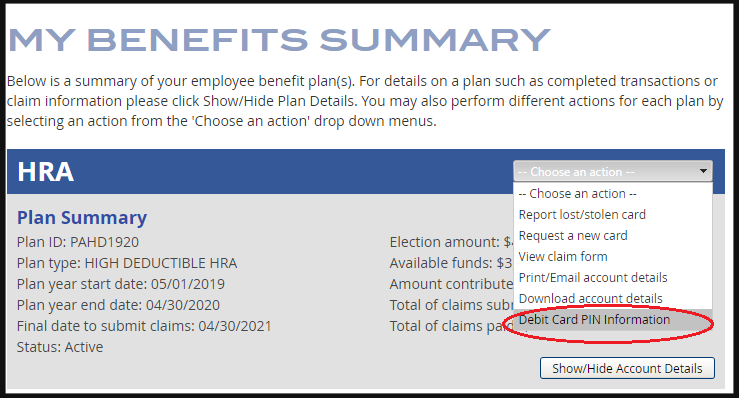The height and width of the screenshot is (398, 739).
Task: Click the 'Plan year start date' line
Action: coord(121,284)
